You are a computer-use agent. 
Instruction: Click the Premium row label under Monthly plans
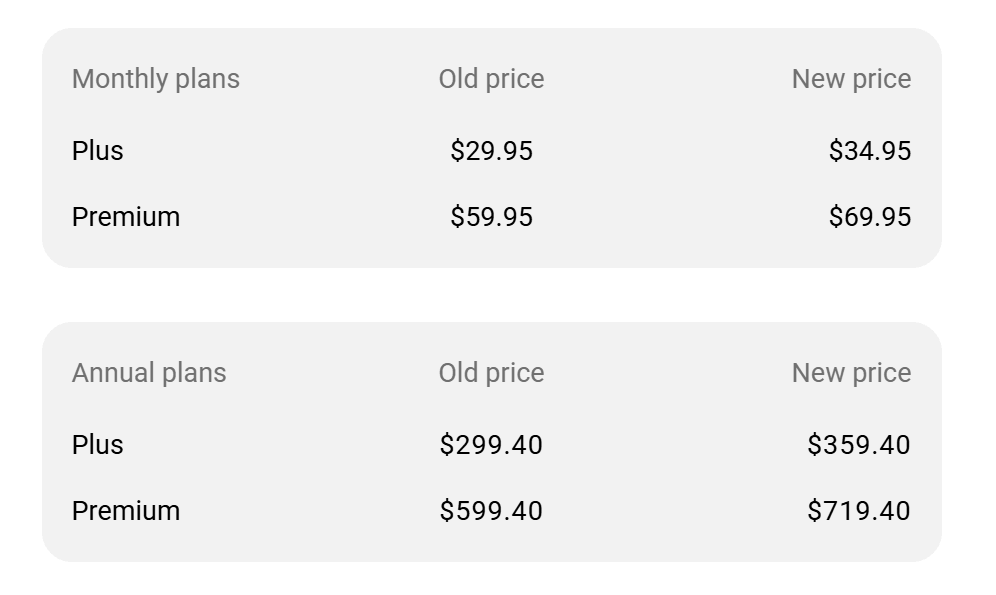pos(126,217)
